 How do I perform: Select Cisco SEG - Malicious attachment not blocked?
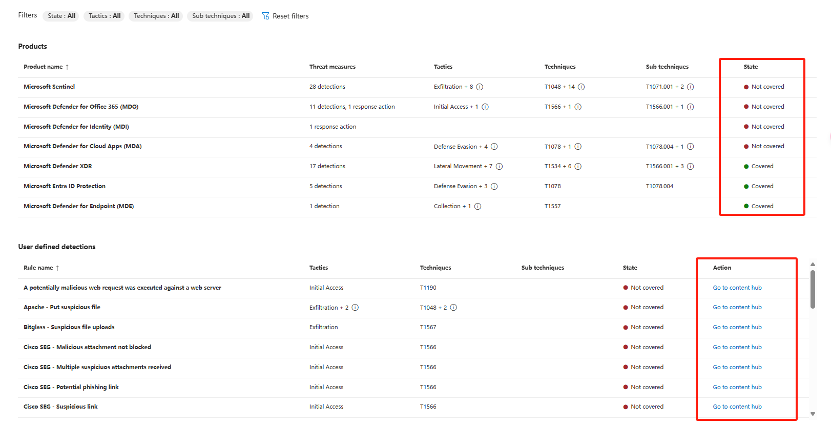click(87, 347)
